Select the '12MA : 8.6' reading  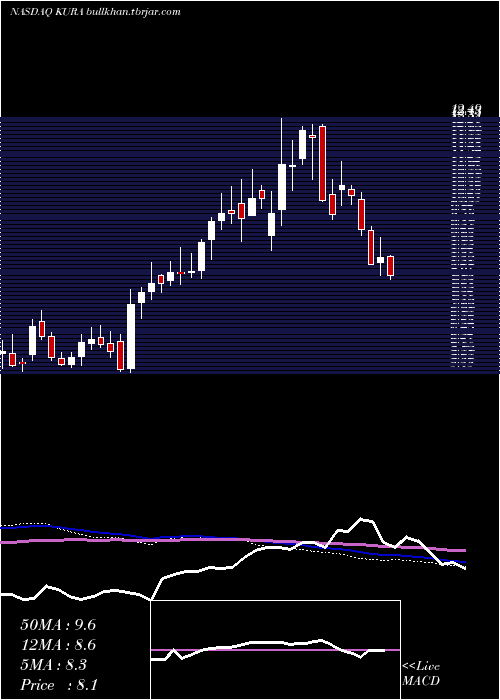click(58, 645)
